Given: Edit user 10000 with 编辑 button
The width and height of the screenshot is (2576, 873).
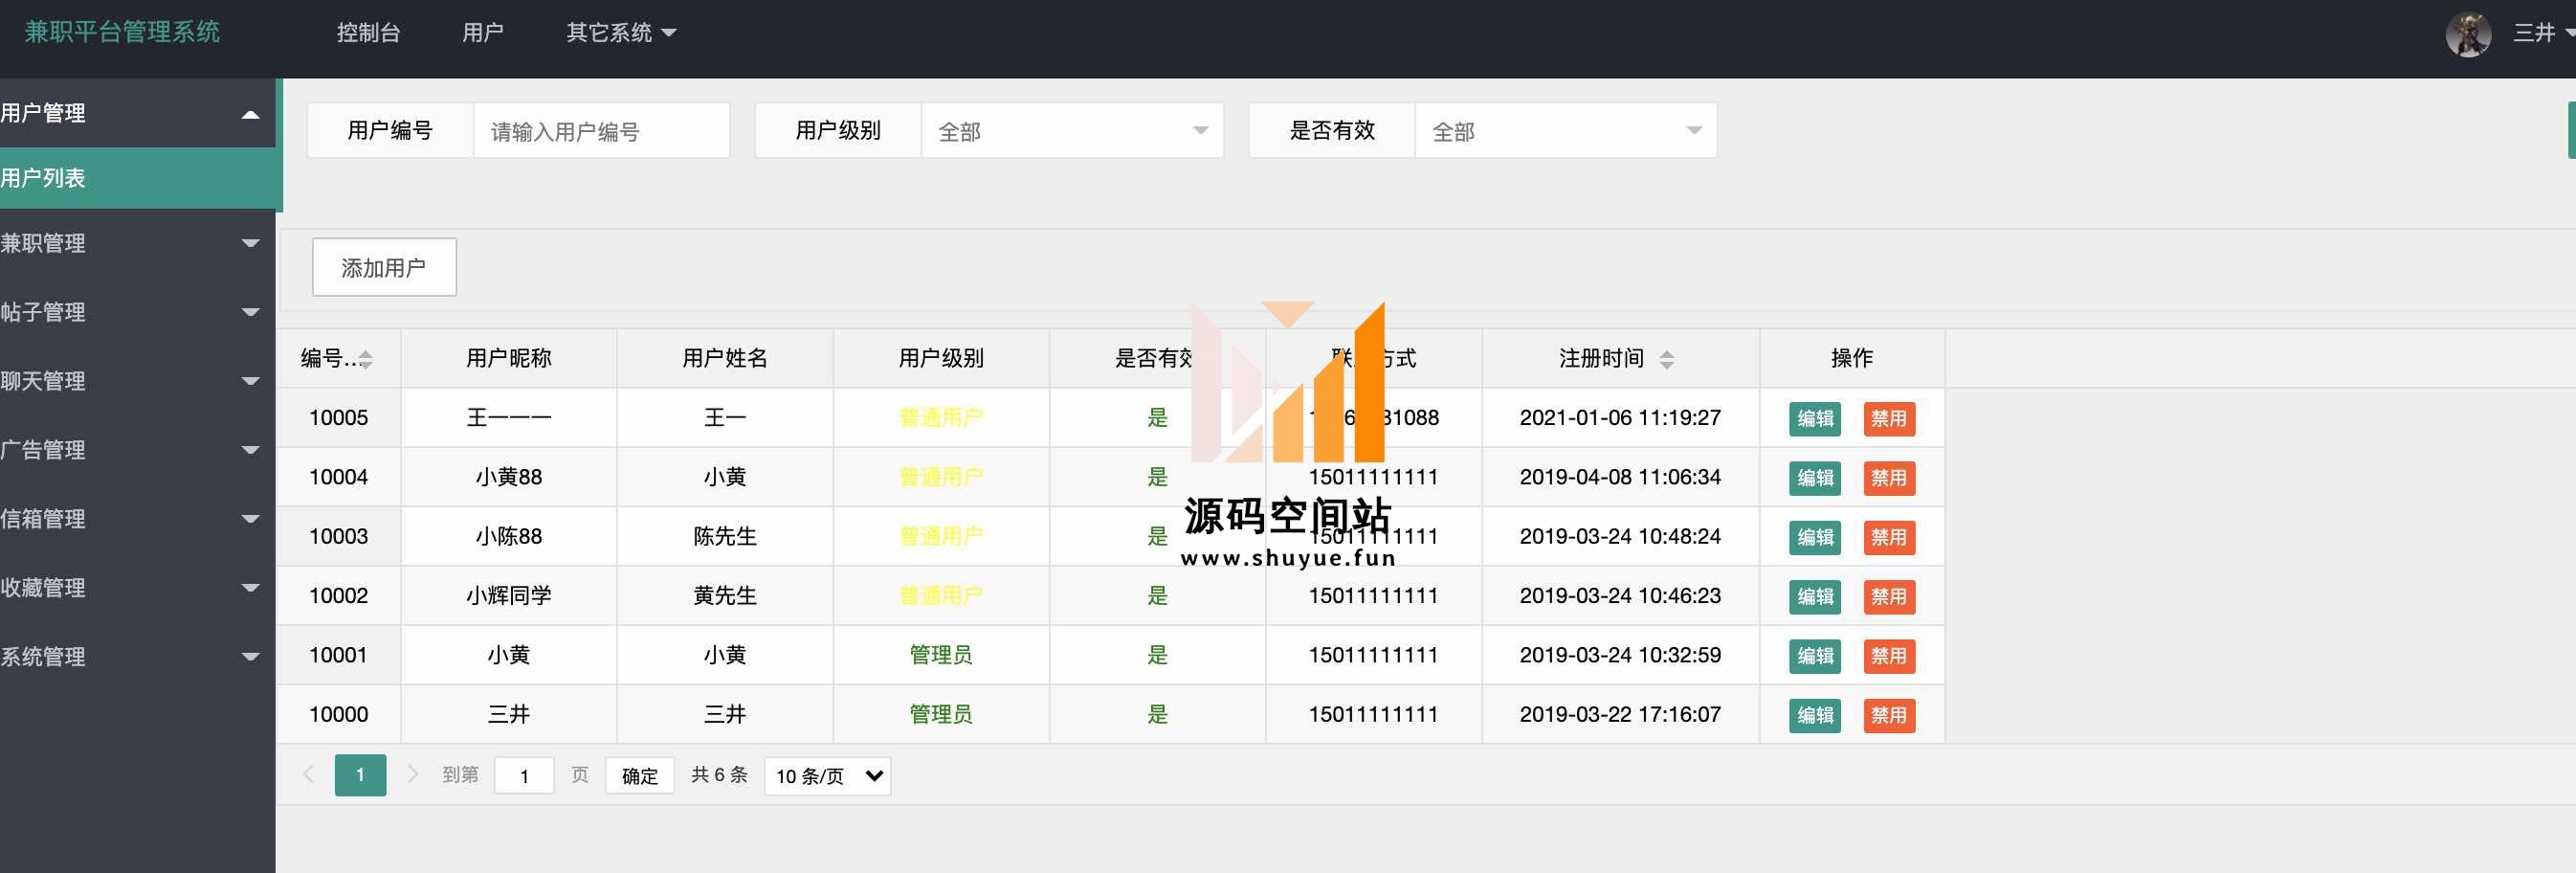Looking at the screenshot, I should [x=1815, y=716].
